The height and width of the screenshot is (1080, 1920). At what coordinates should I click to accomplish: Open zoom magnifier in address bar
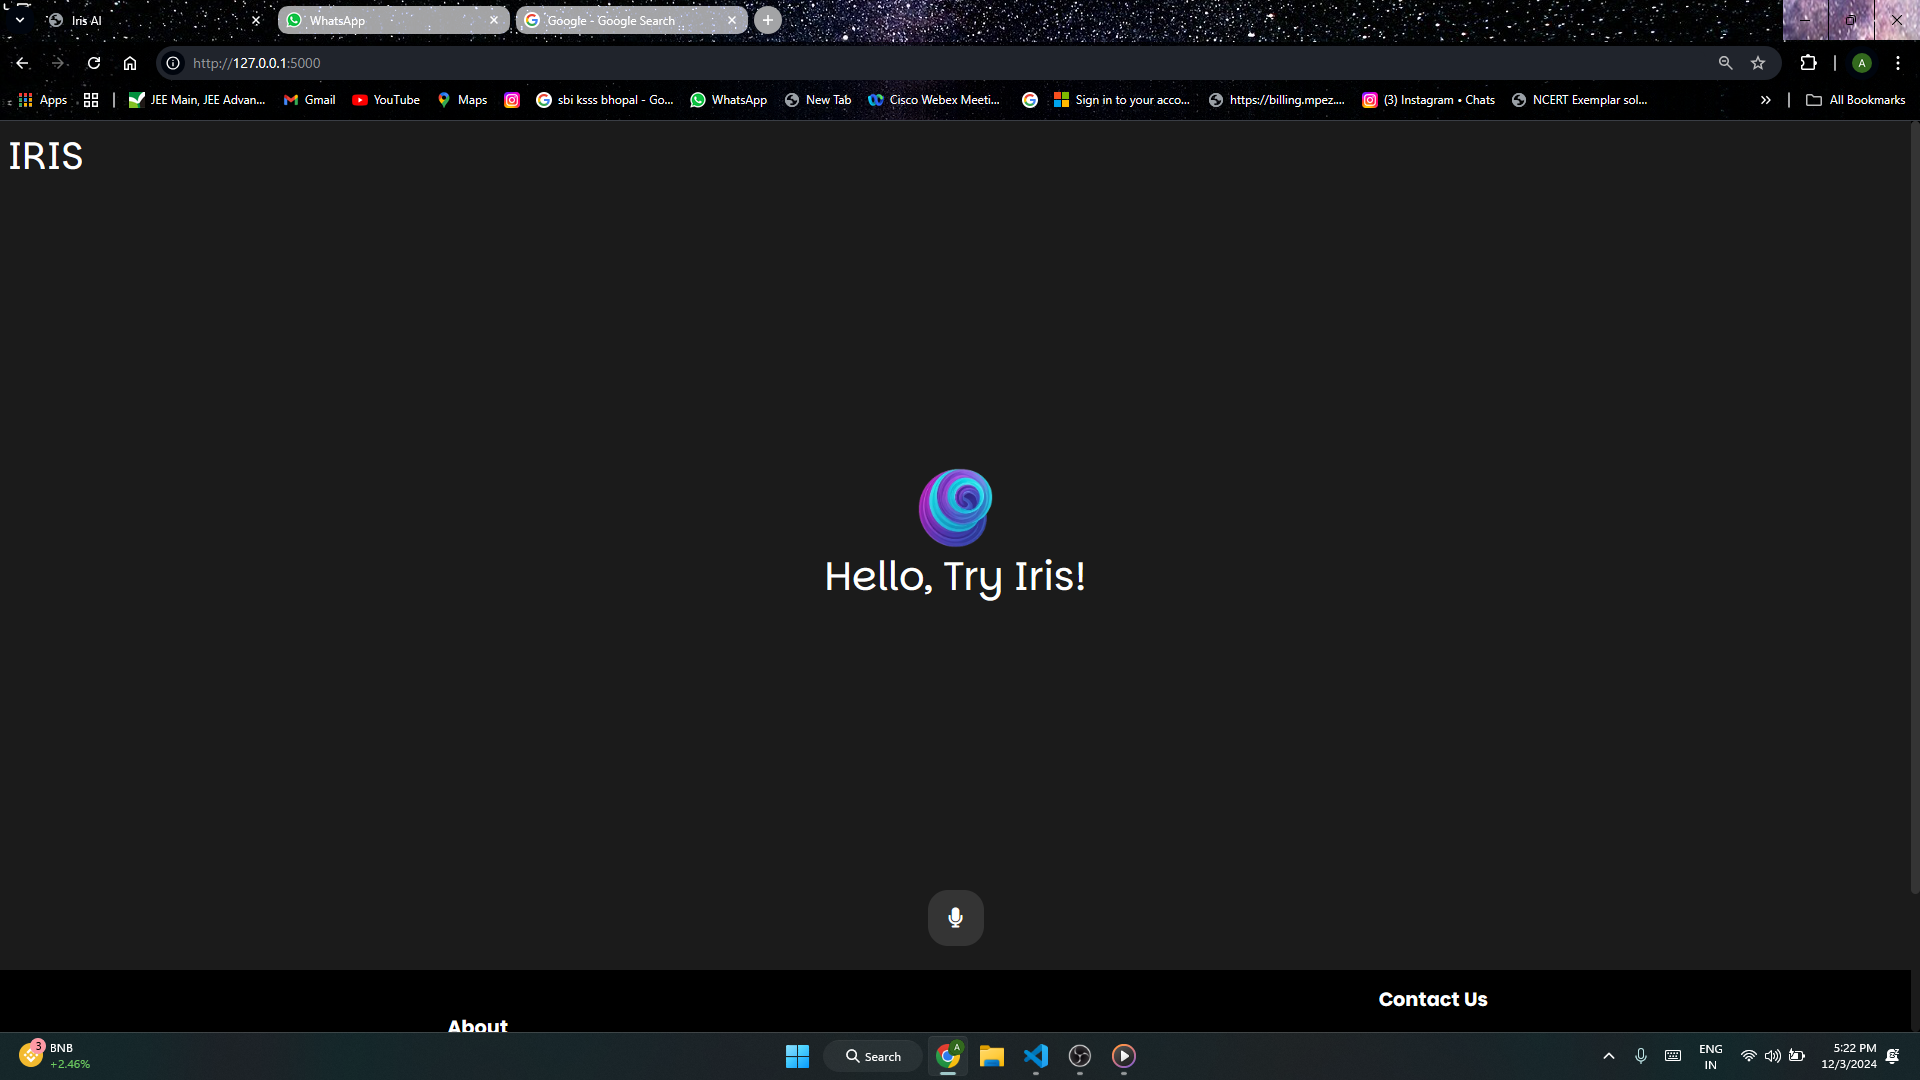point(1725,63)
